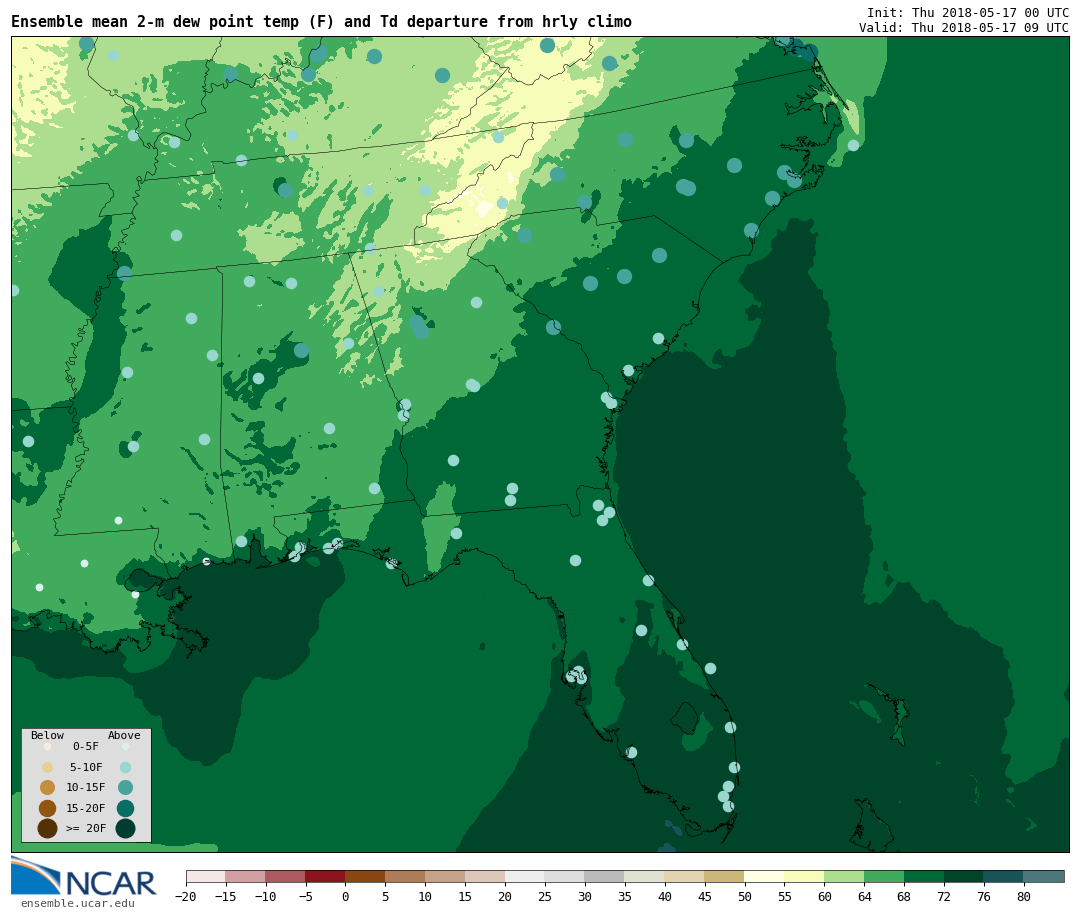
Task: Click the Below 15-20F brown legend circle
Action: 47,808
